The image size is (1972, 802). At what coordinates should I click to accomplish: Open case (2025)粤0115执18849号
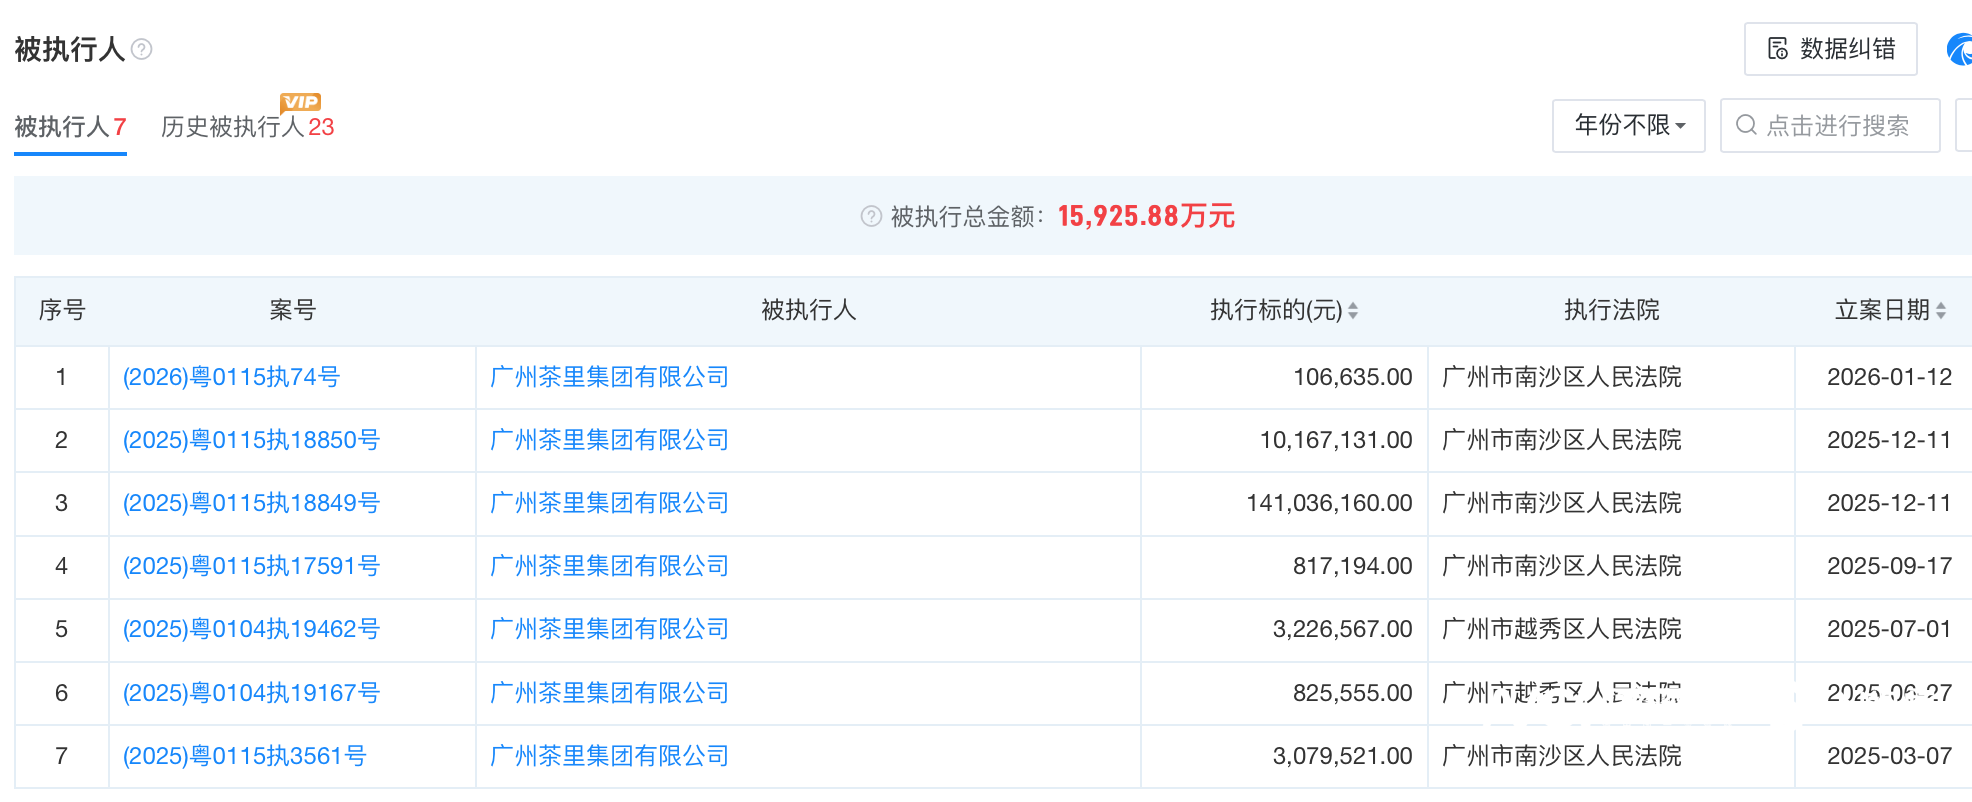click(x=251, y=503)
